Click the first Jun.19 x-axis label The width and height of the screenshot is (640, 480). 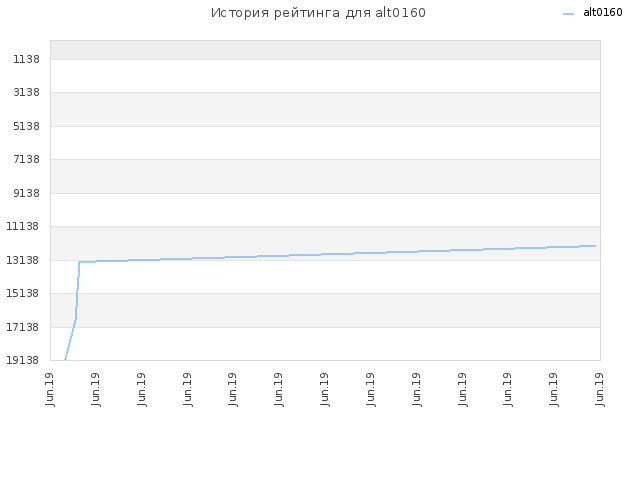(50, 389)
